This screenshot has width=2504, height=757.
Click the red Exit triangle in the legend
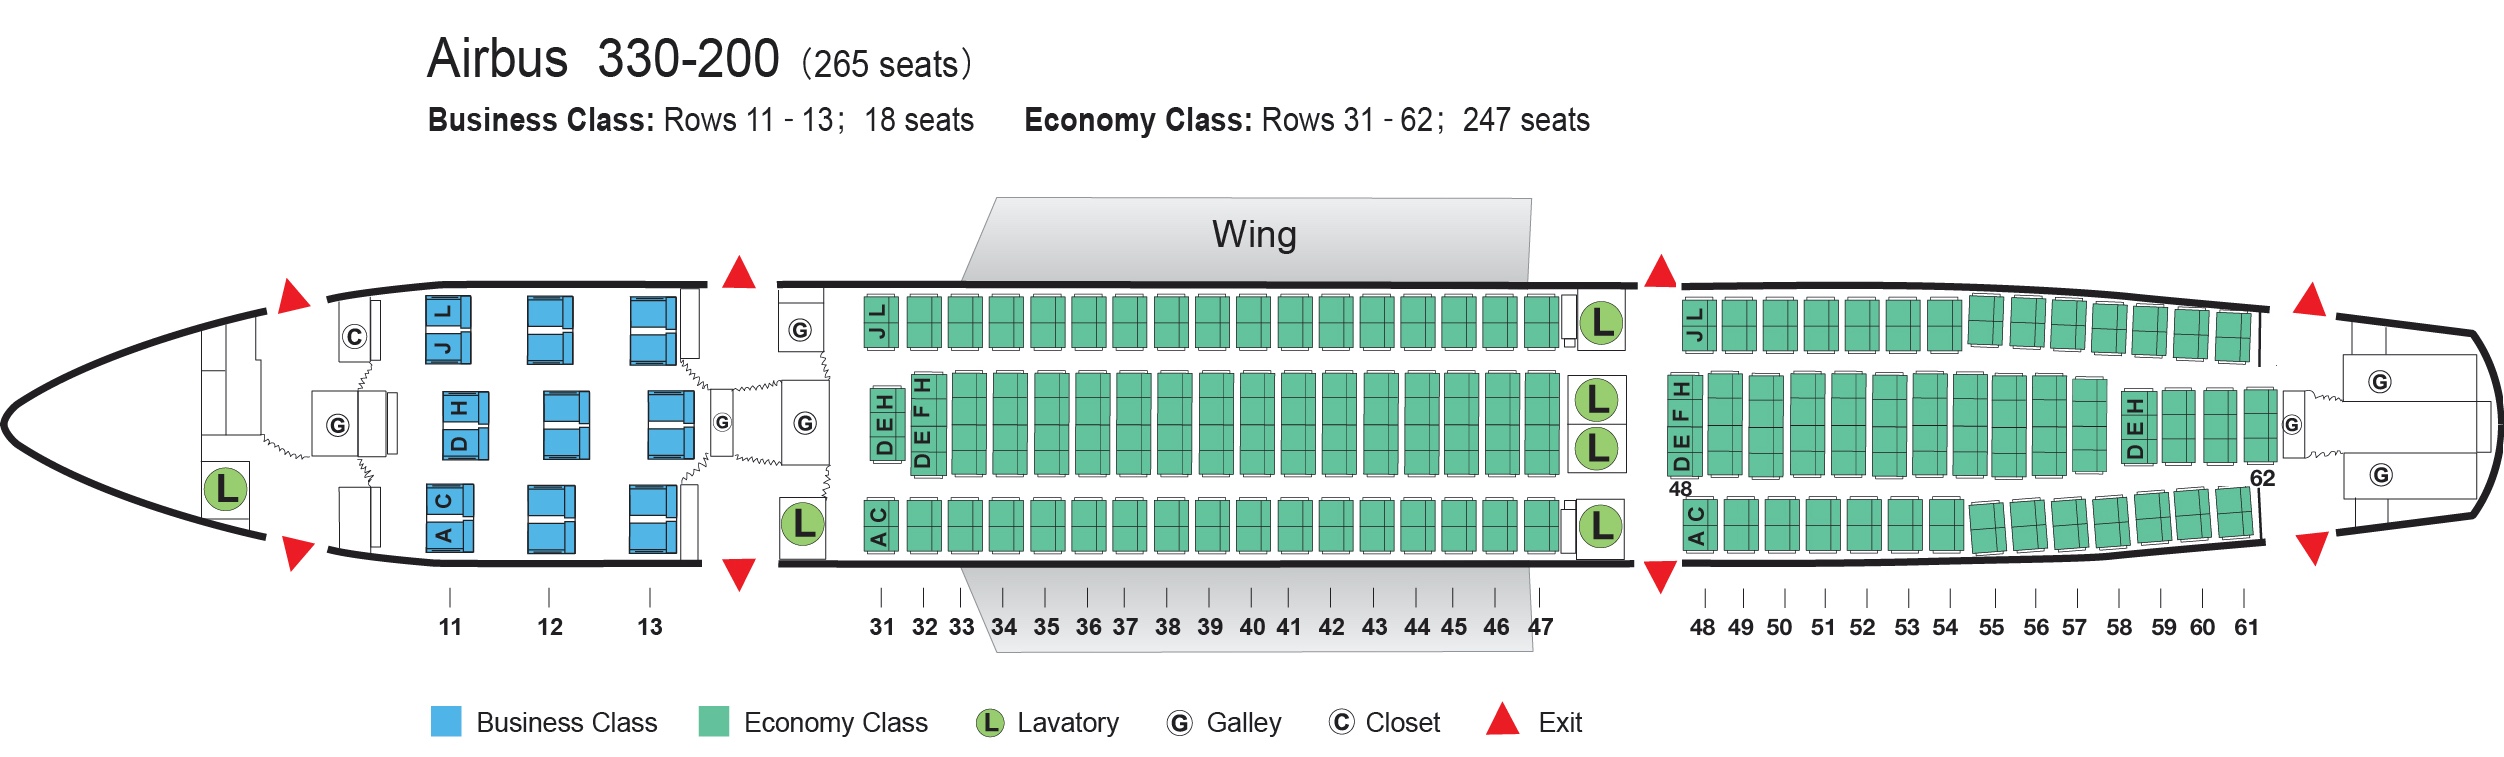pos(1502,721)
